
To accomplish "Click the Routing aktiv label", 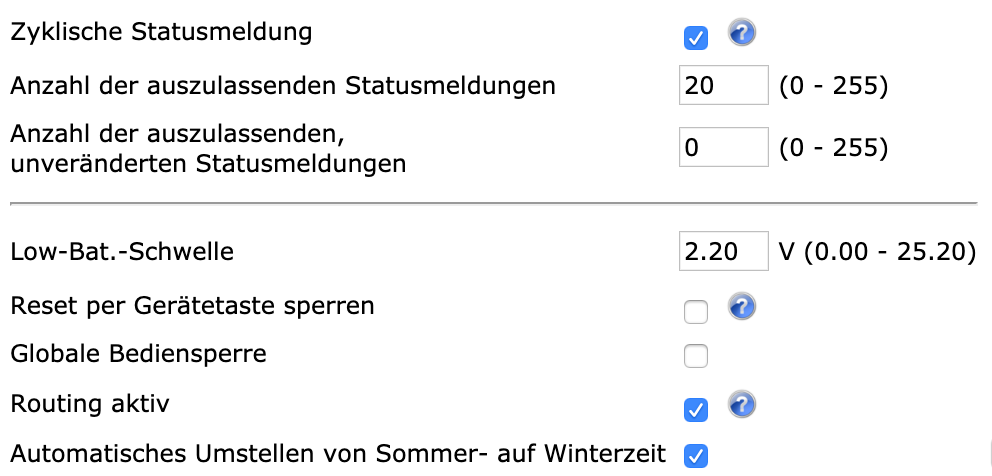I will tap(90, 404).
